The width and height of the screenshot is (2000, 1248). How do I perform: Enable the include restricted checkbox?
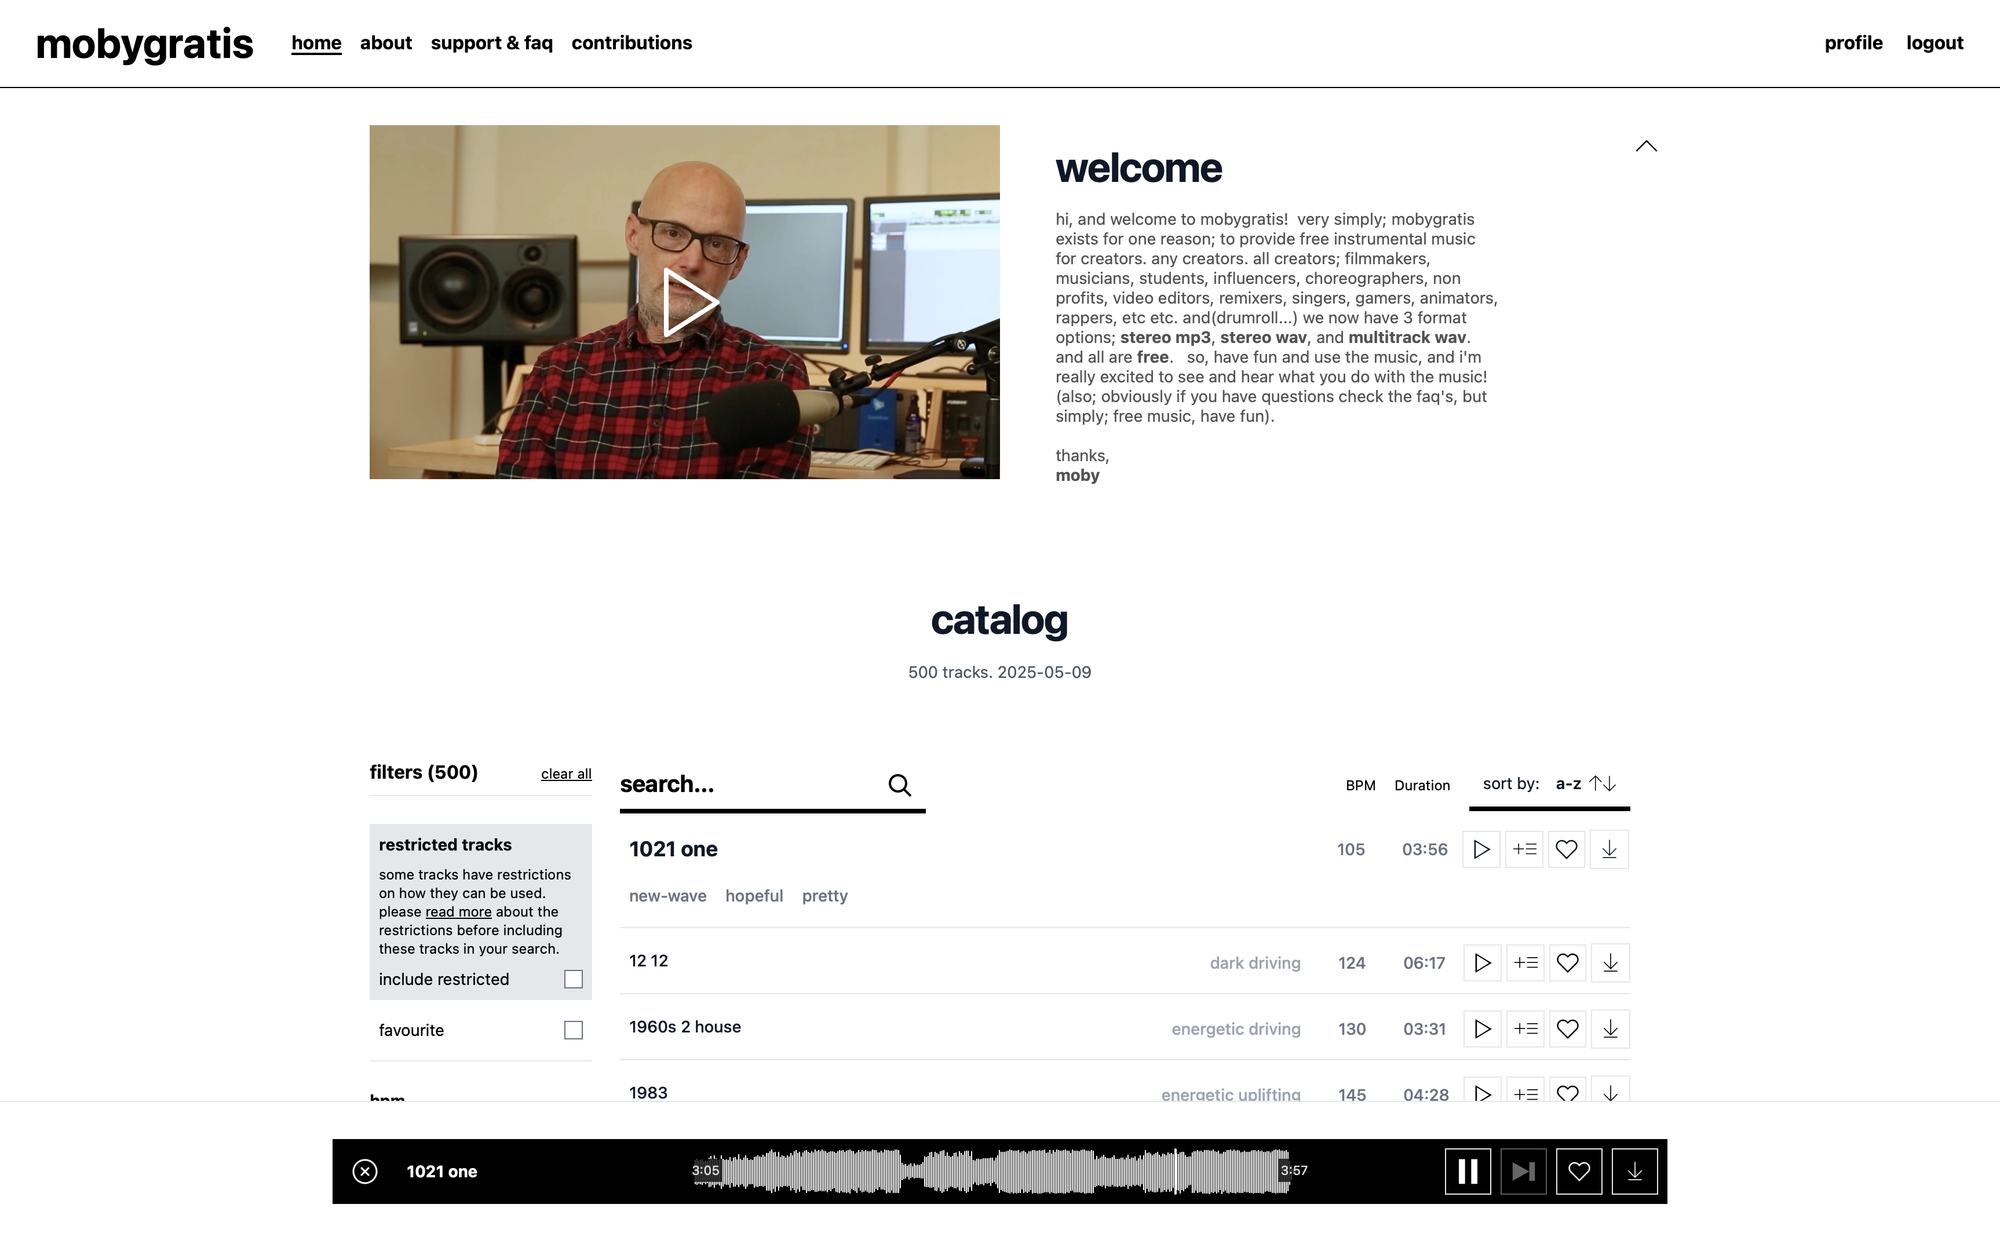[573, 979]
